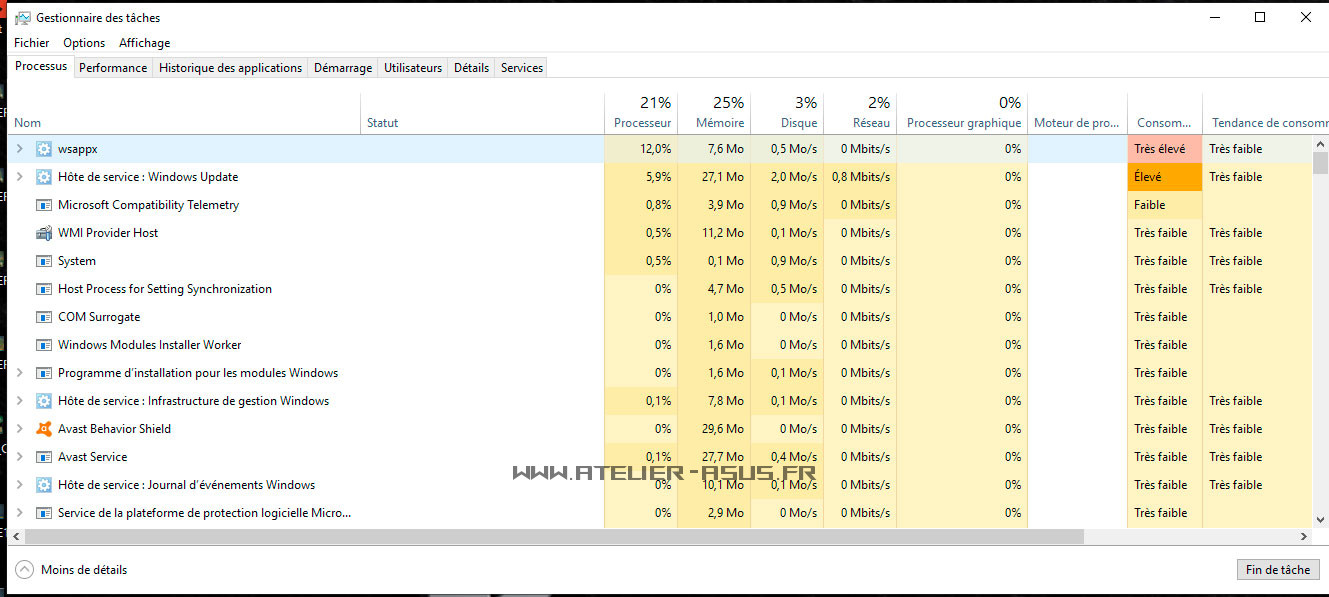Image resolution: width=1329 pixels, height=597 pixels.
Task: Click the Journal d'événements Windows gear icon
Action: [43, 485]
